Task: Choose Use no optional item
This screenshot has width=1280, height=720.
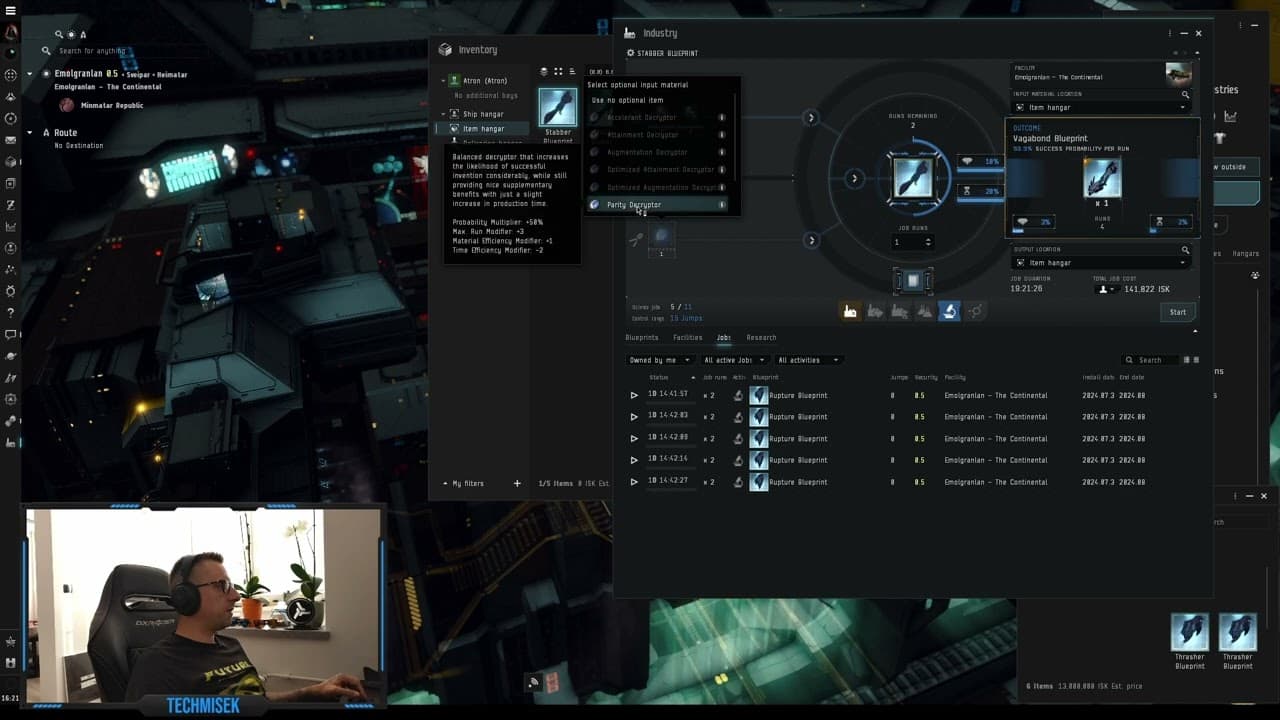Action: tap(627, 100)
